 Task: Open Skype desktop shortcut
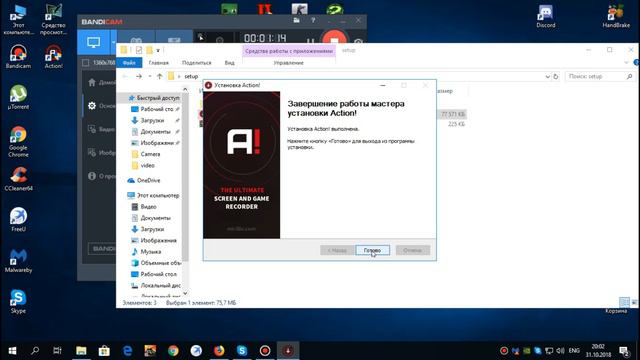coord(18,301)
